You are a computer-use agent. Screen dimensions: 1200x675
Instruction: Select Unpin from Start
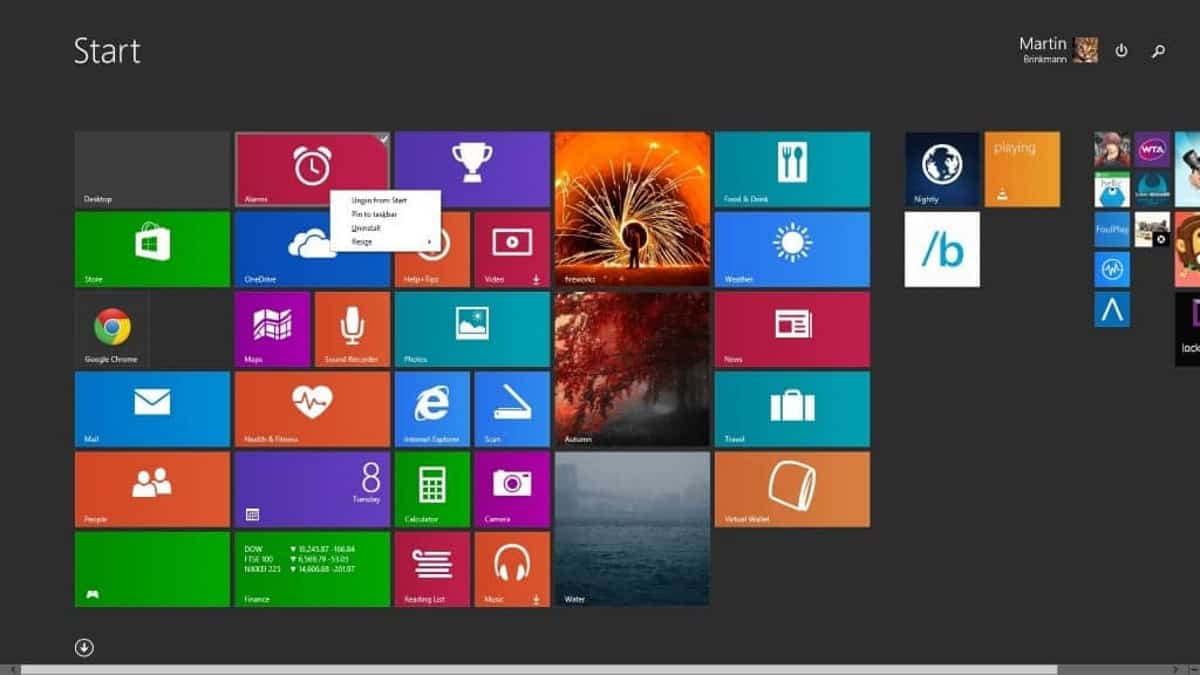[x=378, y=200]
